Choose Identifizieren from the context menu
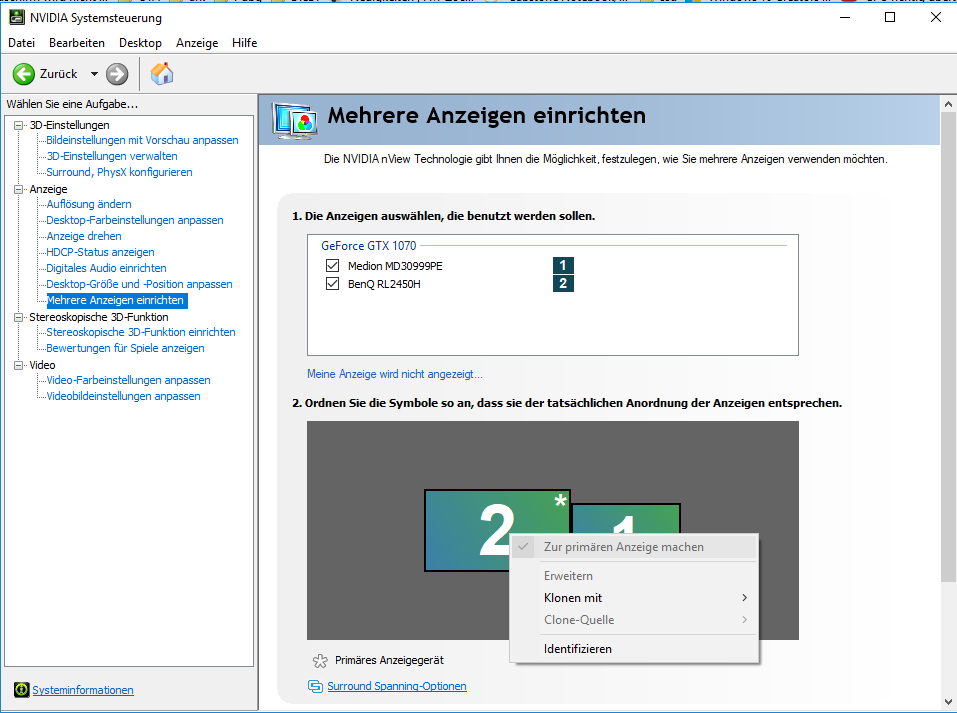 (634, 649)
